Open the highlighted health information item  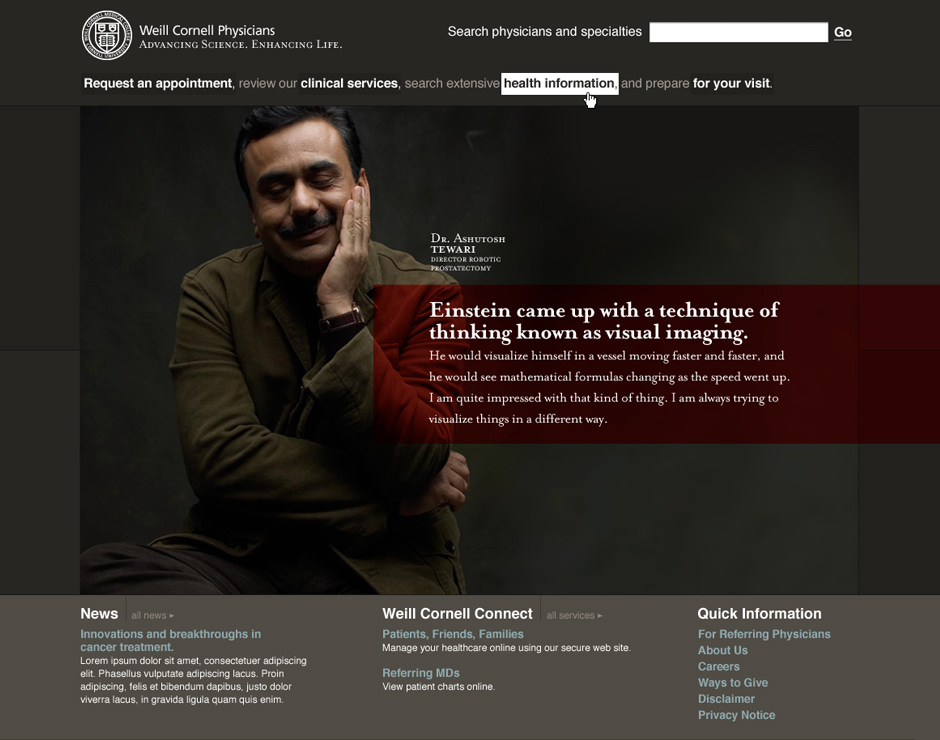click(559, 83)
